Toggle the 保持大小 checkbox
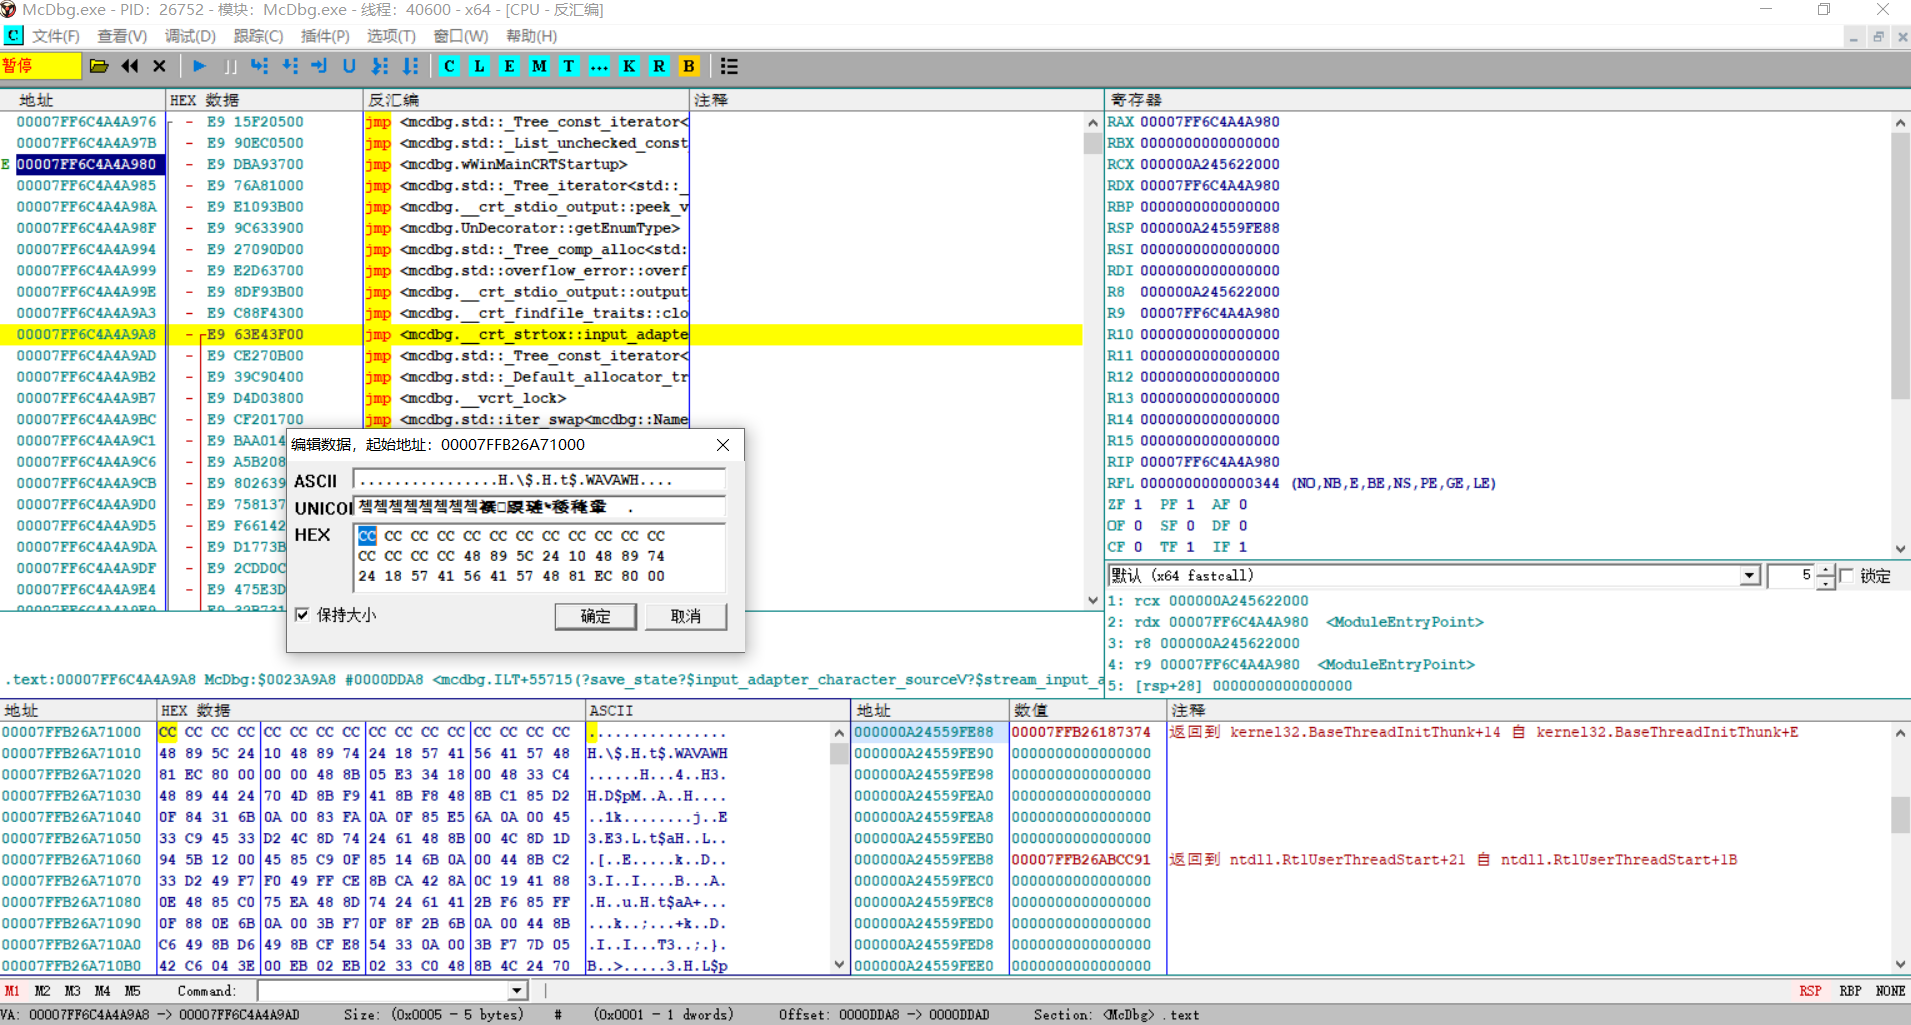 coord(302,615)
